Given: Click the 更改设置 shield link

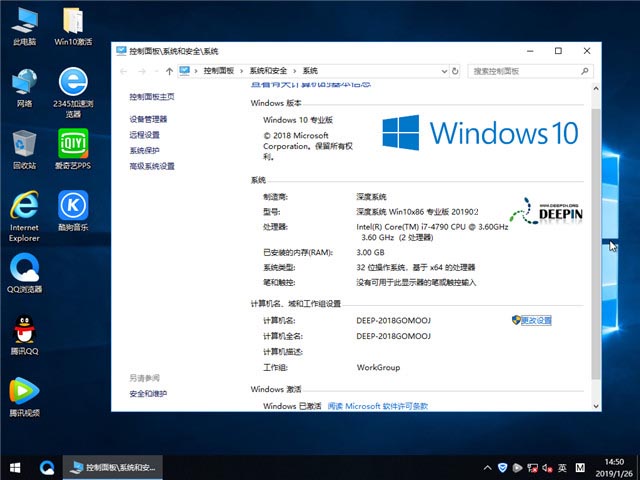Looking at the screenshot, I should (531, 320).
